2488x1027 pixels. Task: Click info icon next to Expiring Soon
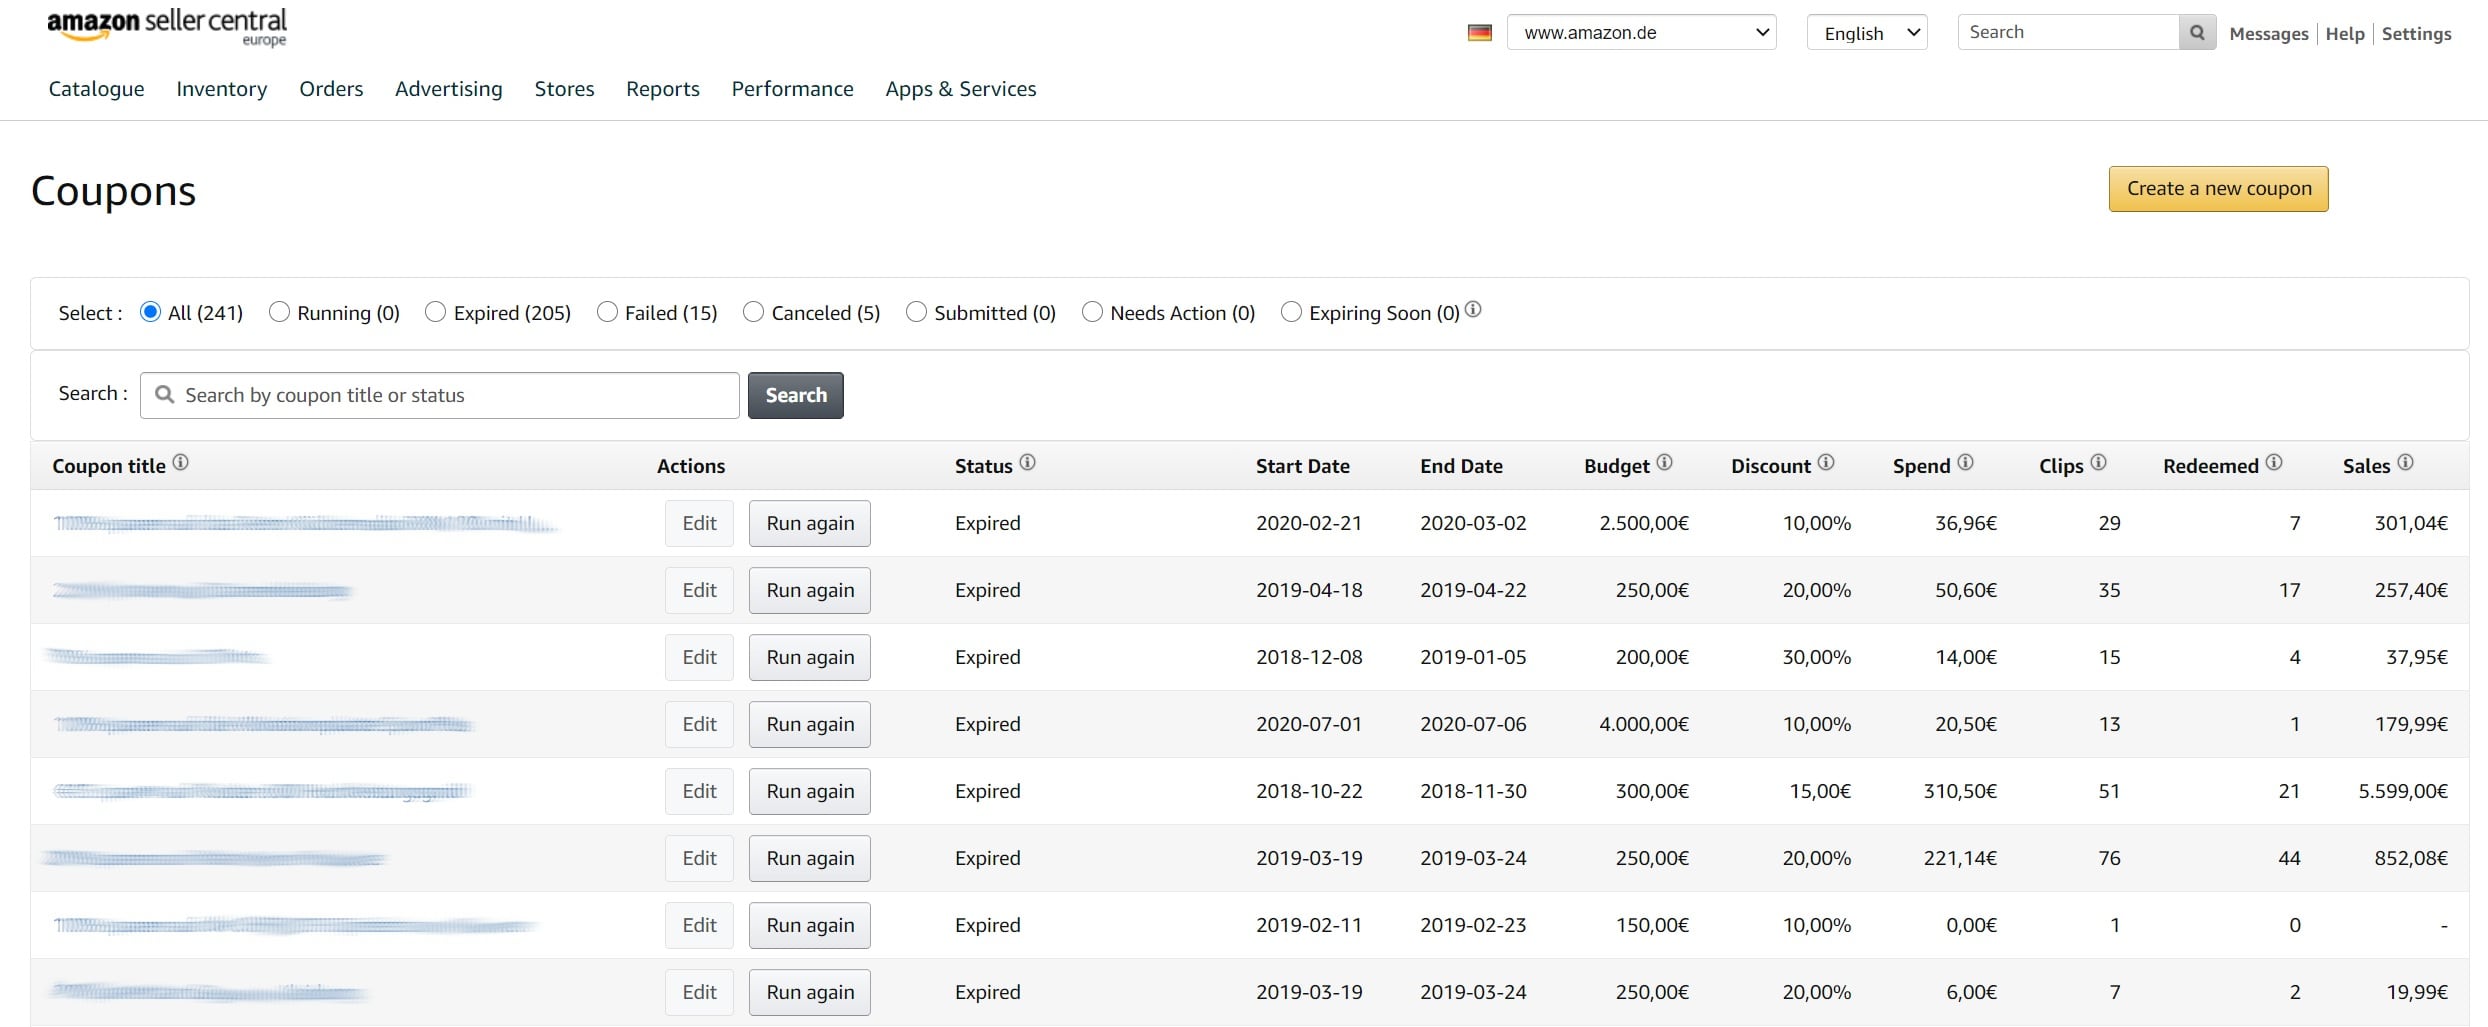pos(1473,310)
